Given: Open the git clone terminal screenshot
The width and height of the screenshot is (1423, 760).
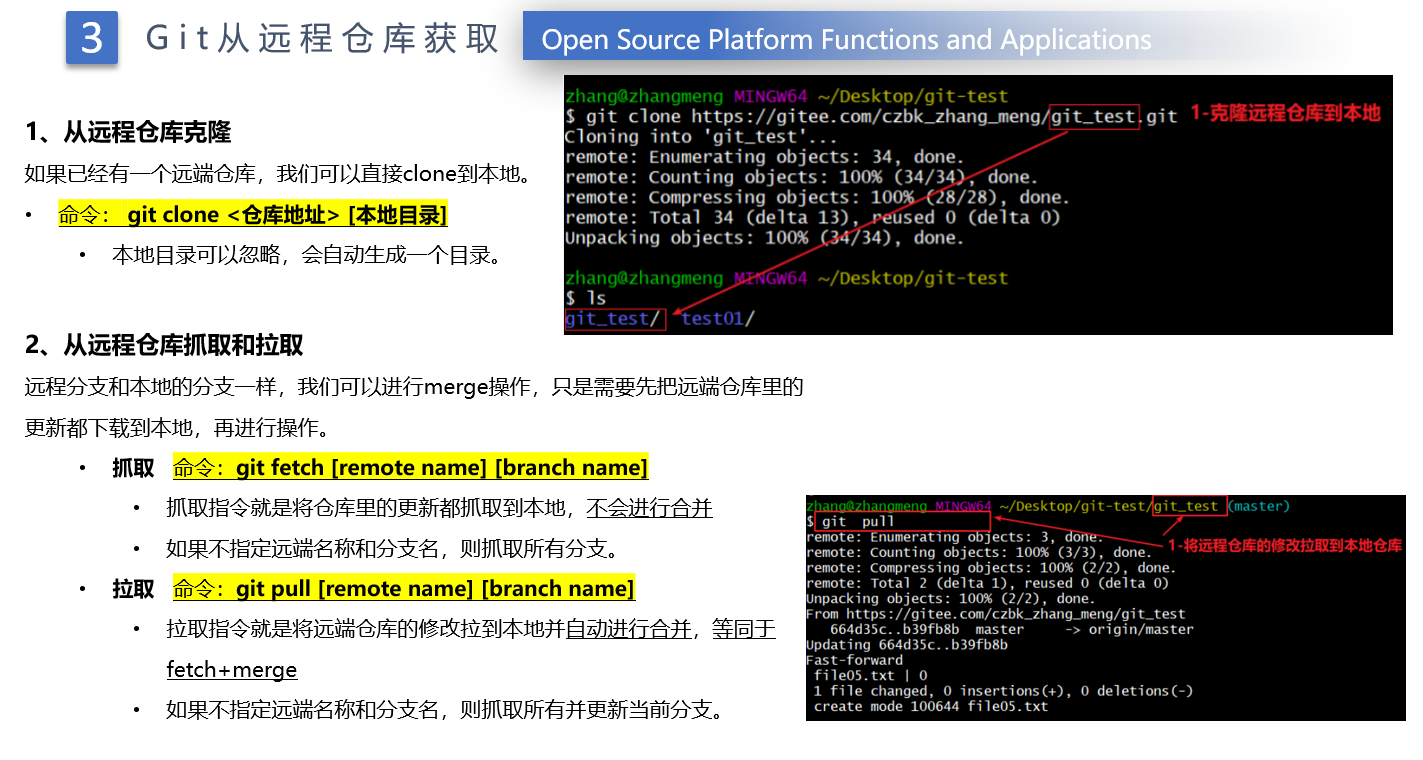Looking at the screenshot, I should pos(977,205).
